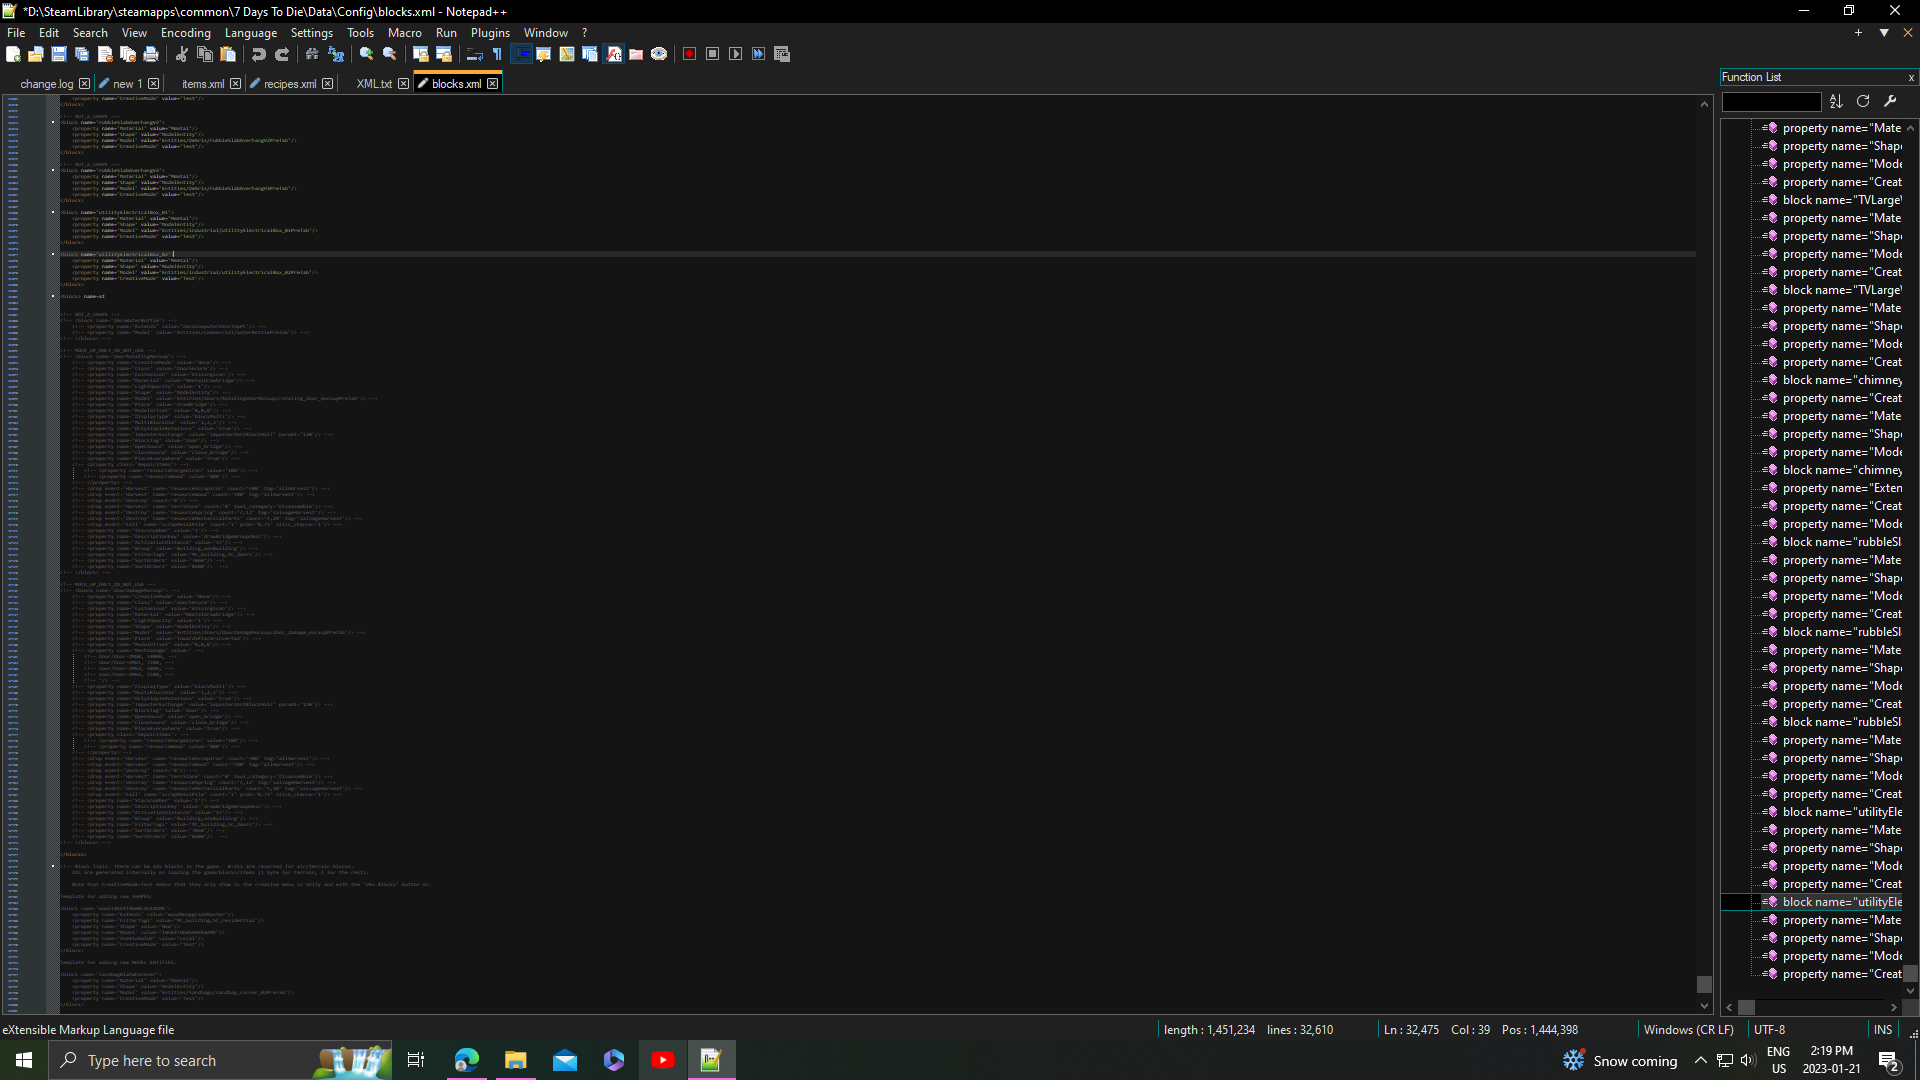Toggle file monitoring eye icon
The height and width of the screenshot is (1080, 1920).
click(659, 54)
